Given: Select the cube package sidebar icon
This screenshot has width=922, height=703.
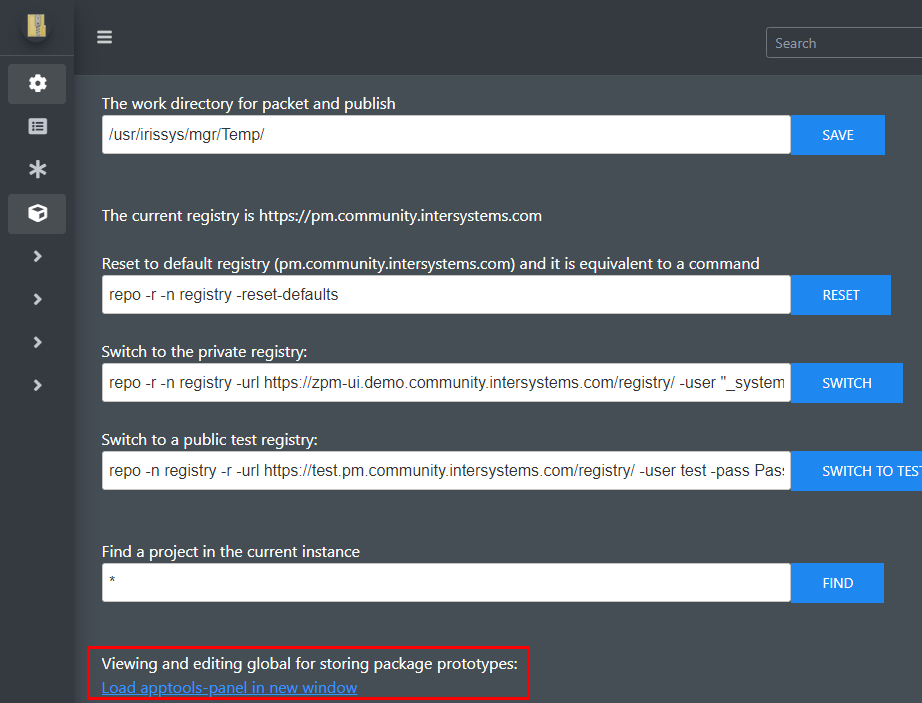Looking at the screenshot, I should click(37, 213).
